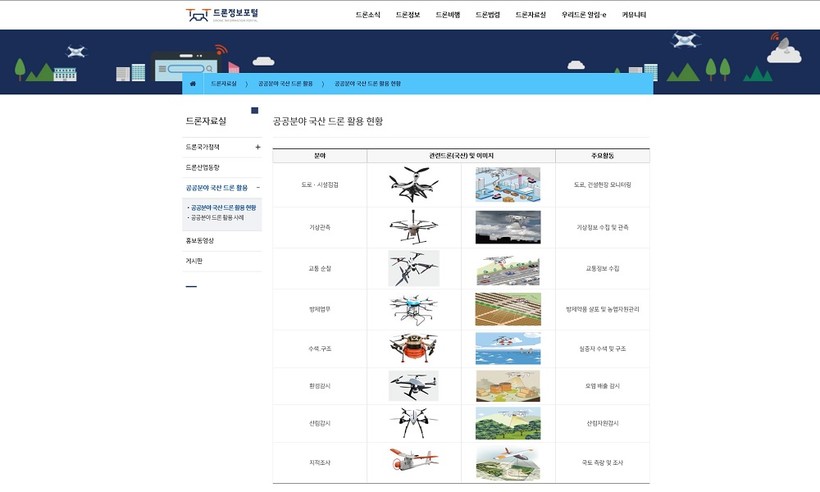This screenshot has width=820, height=492.
Task: Open the 드론법령 menu
Action: (487, 16)
